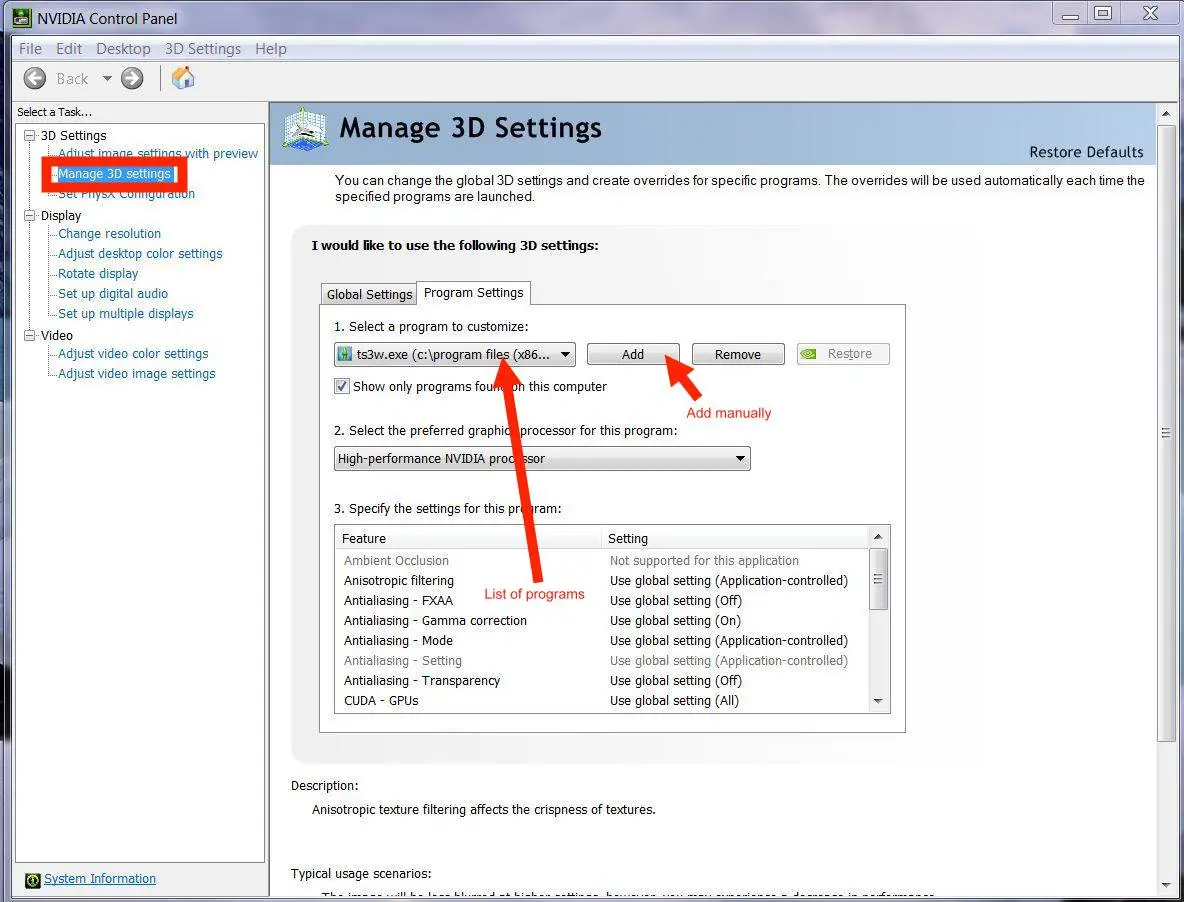Select Adjust image settings with preview
1184x902 pixels.
[158, 153]
